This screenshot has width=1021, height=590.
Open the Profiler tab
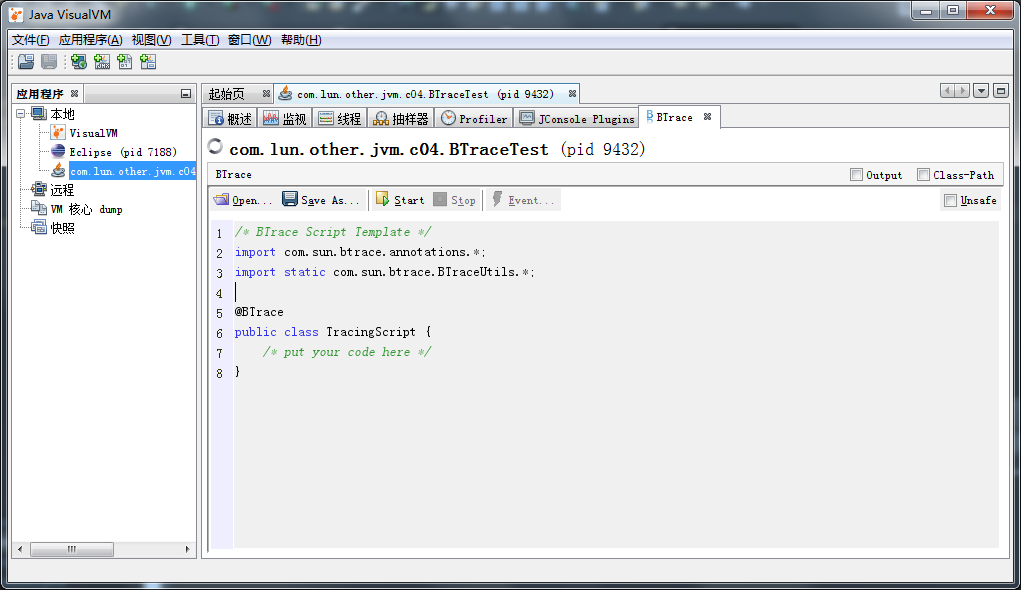pos(474,119)
